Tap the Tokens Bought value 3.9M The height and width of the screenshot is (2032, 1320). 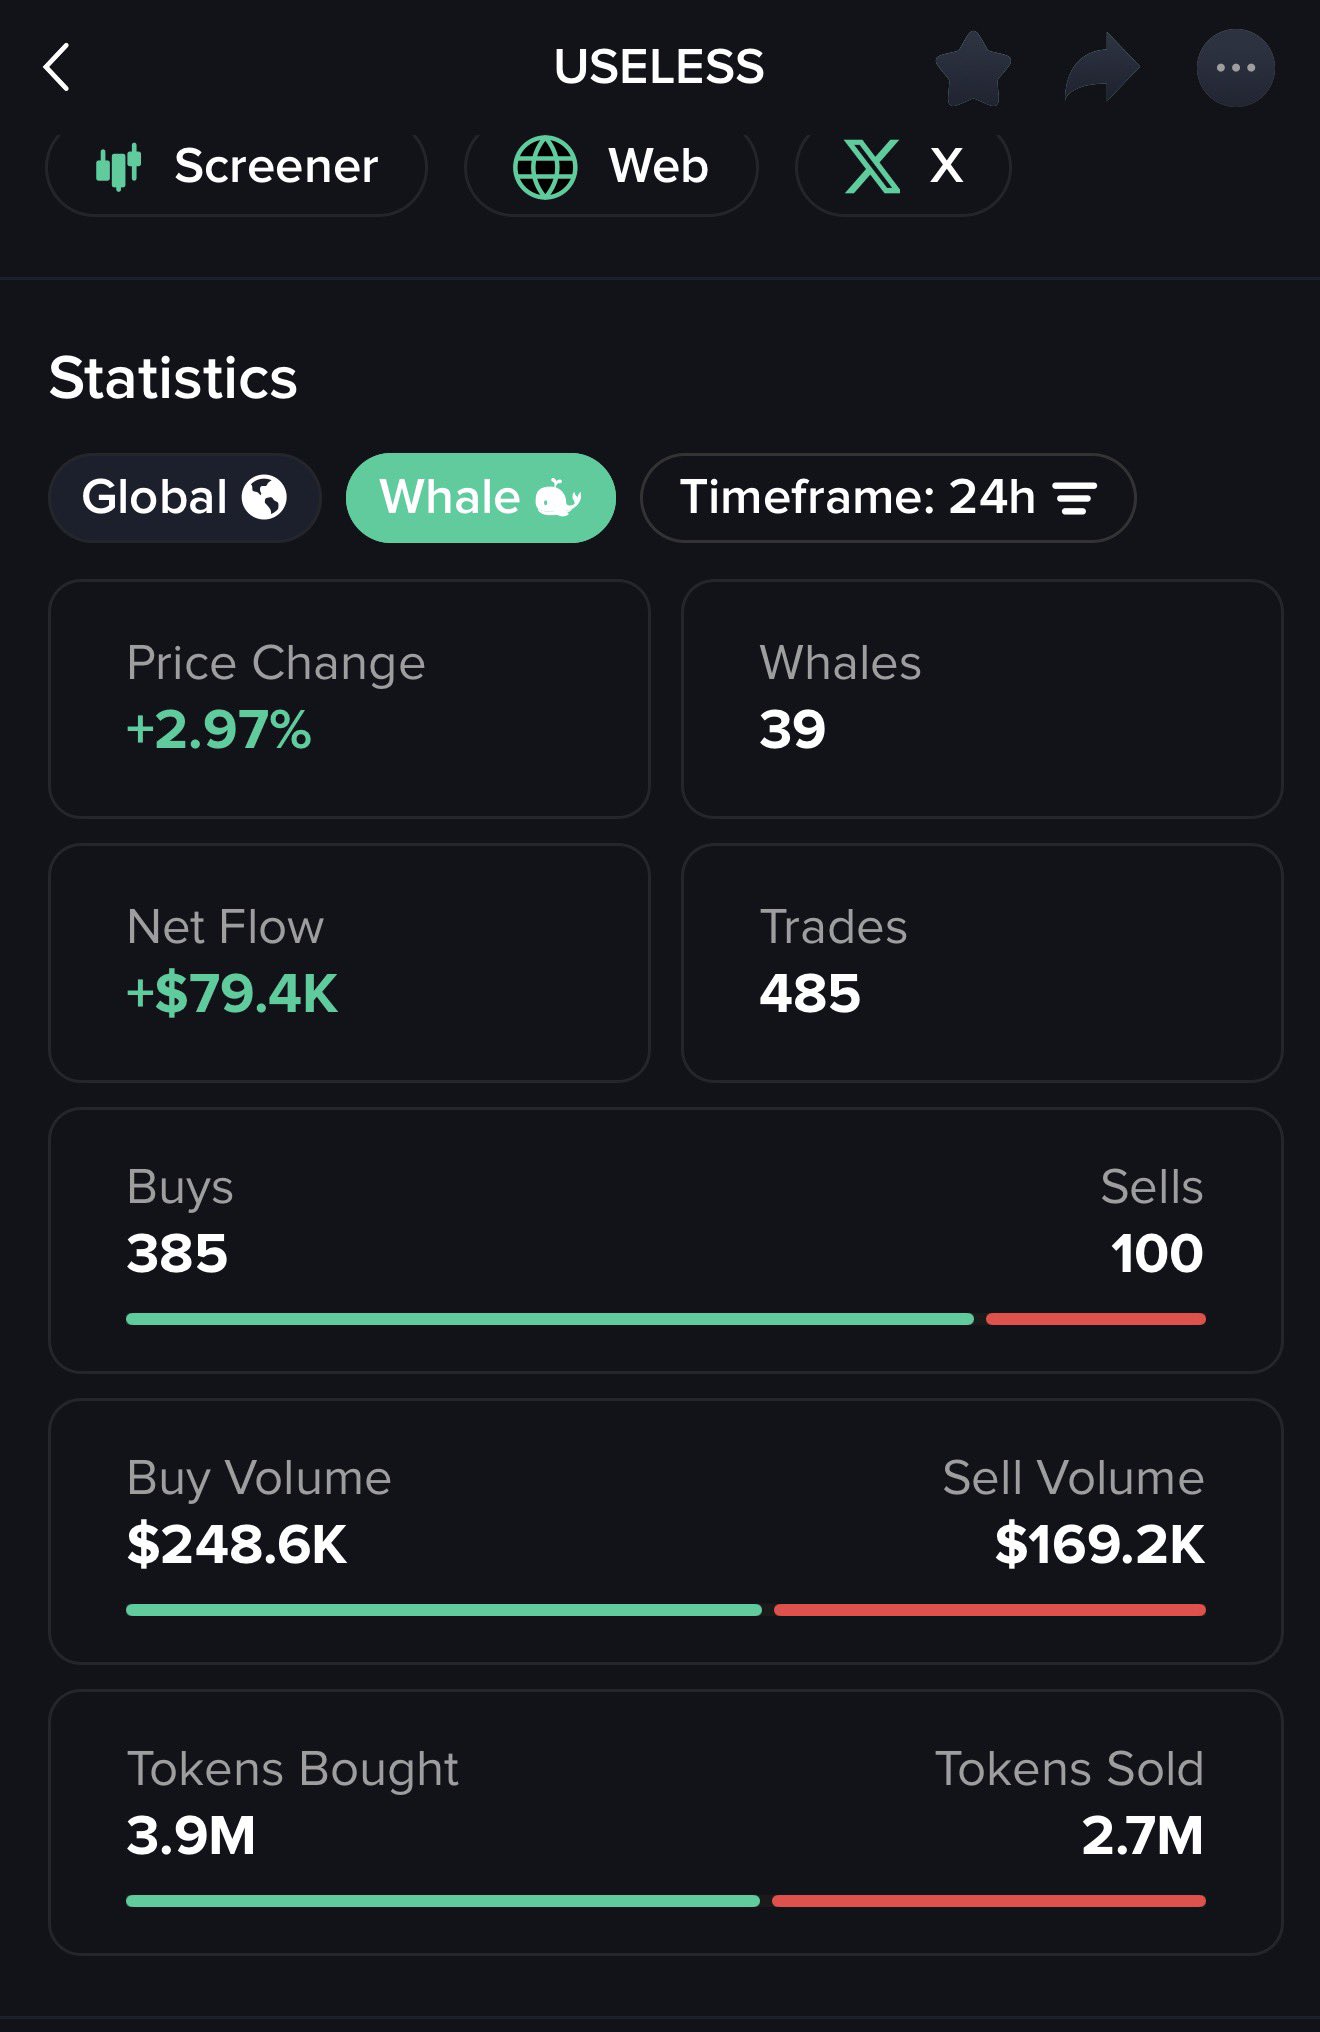[x=191, y=1835]
